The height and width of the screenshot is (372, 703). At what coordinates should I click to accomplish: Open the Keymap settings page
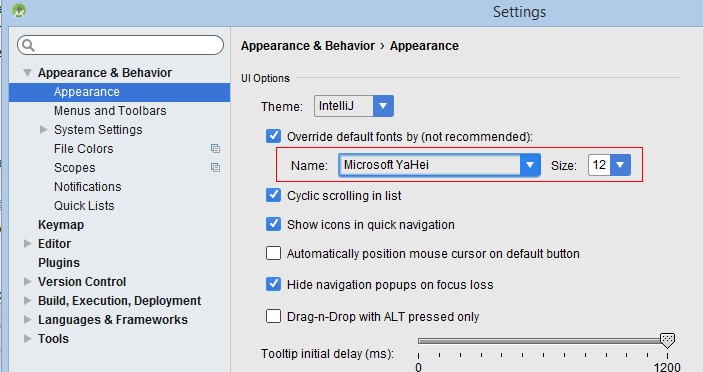coord(61,225)
